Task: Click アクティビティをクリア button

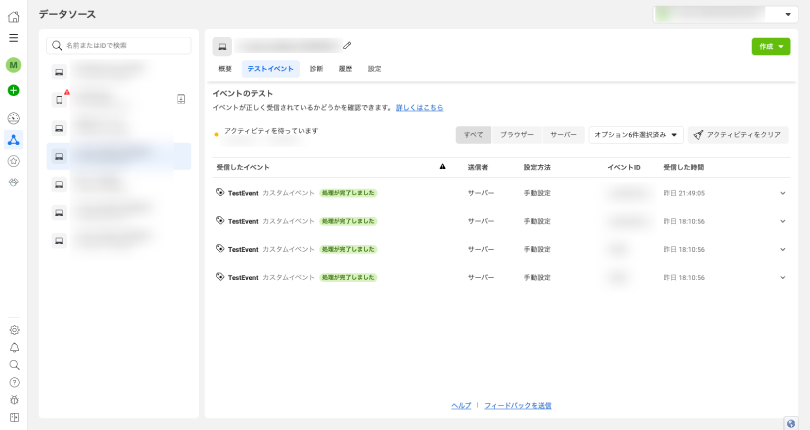Action: [738, 135]
